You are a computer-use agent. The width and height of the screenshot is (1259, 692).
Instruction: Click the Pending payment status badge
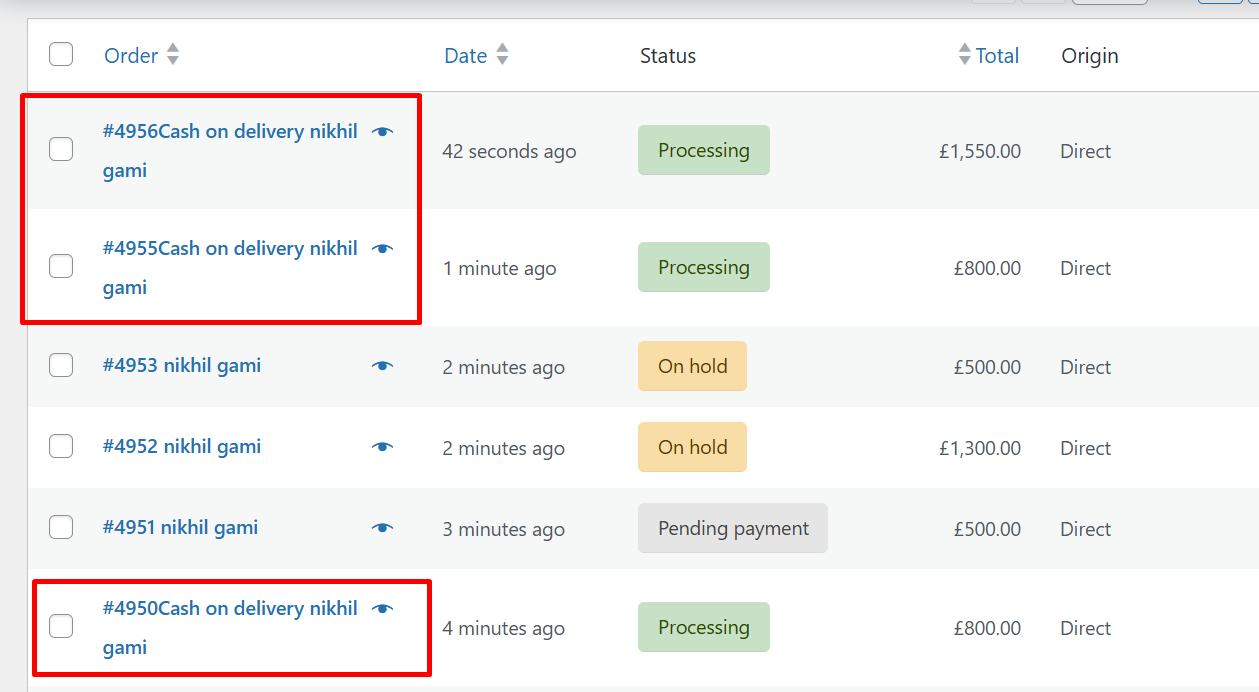(x=732, y=529)
